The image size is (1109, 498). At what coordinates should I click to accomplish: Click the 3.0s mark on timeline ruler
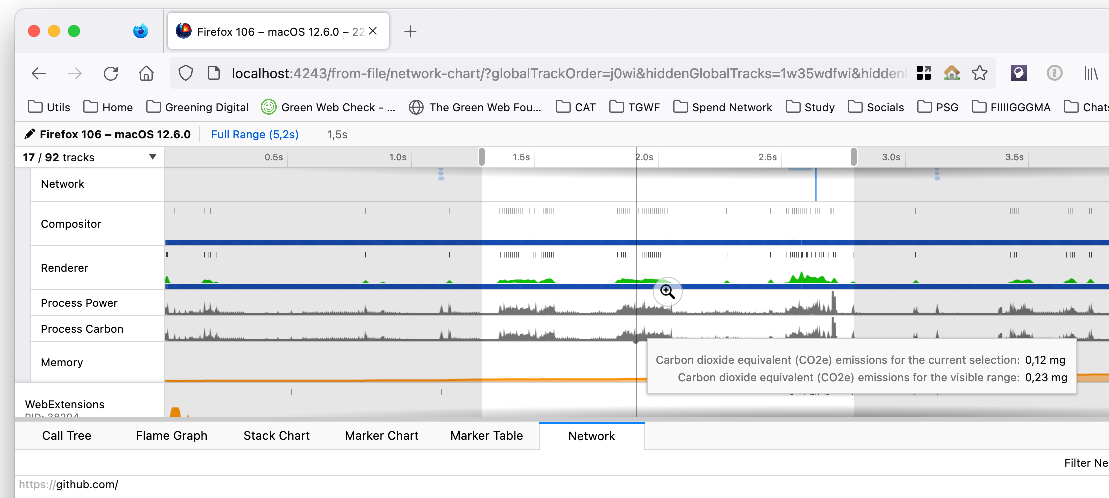891,157
